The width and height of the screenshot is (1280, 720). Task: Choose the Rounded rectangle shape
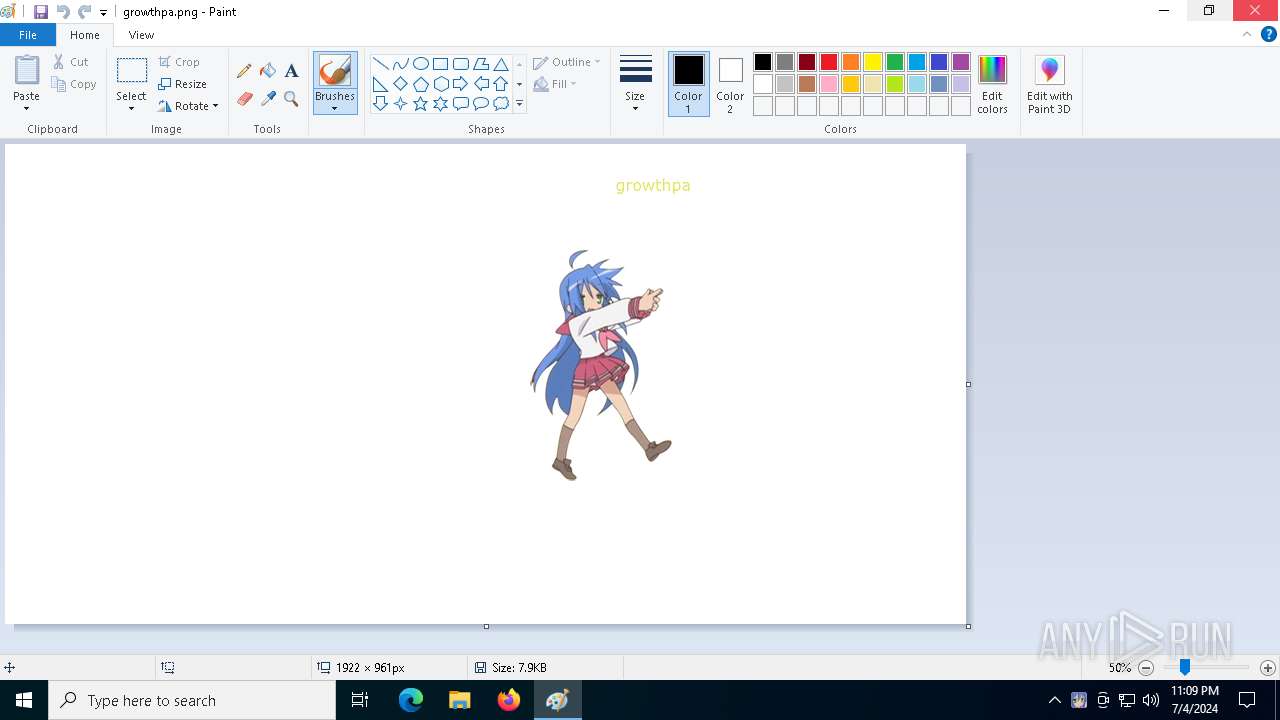click(x=461, y=64)
